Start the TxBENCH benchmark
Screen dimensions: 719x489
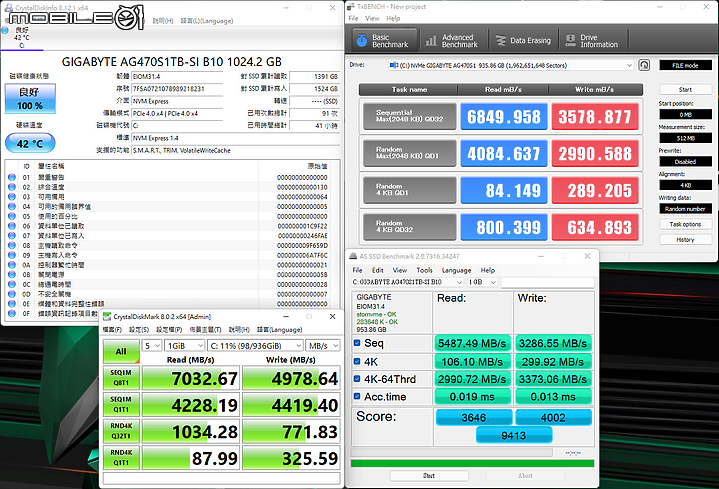[x=685, y=89]
